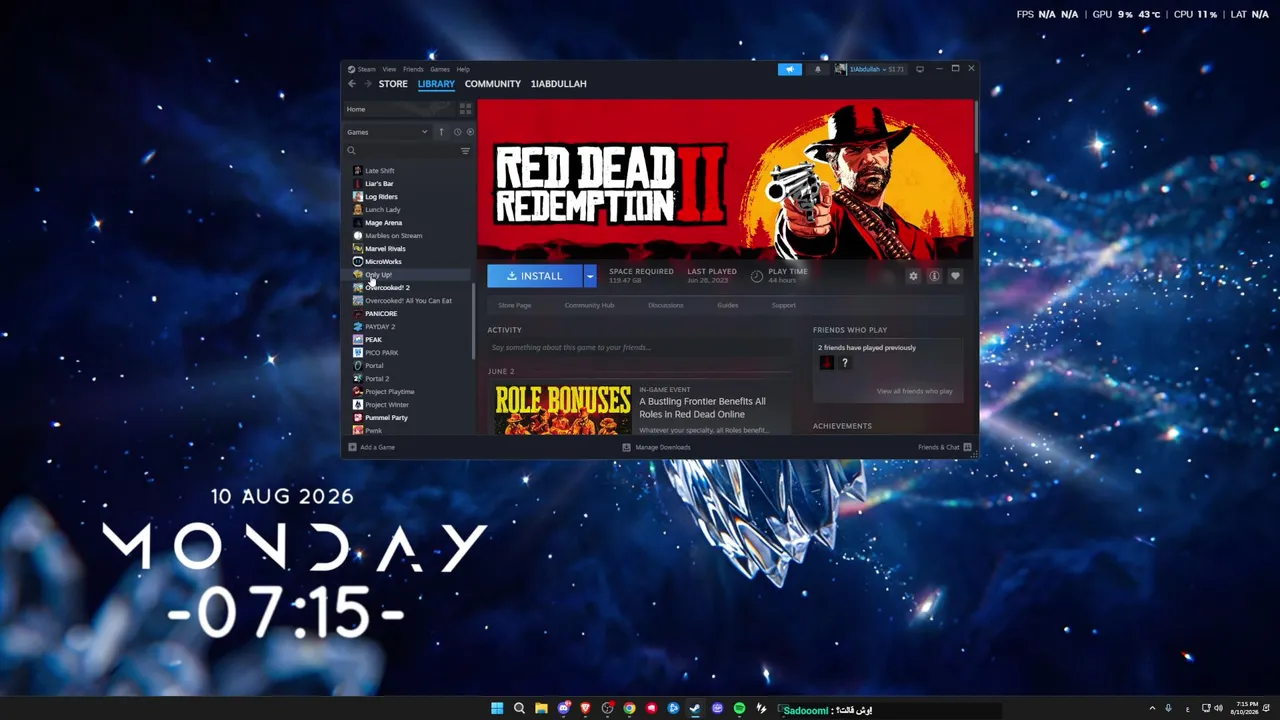The image size is (1280, 720).
Task: Install Red Dead Redemption II
Action: (x=535, y=276)
